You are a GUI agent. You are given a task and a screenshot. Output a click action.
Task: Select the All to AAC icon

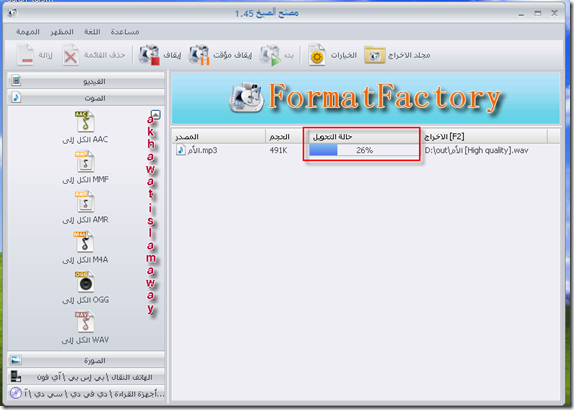(x=85, y=121)
